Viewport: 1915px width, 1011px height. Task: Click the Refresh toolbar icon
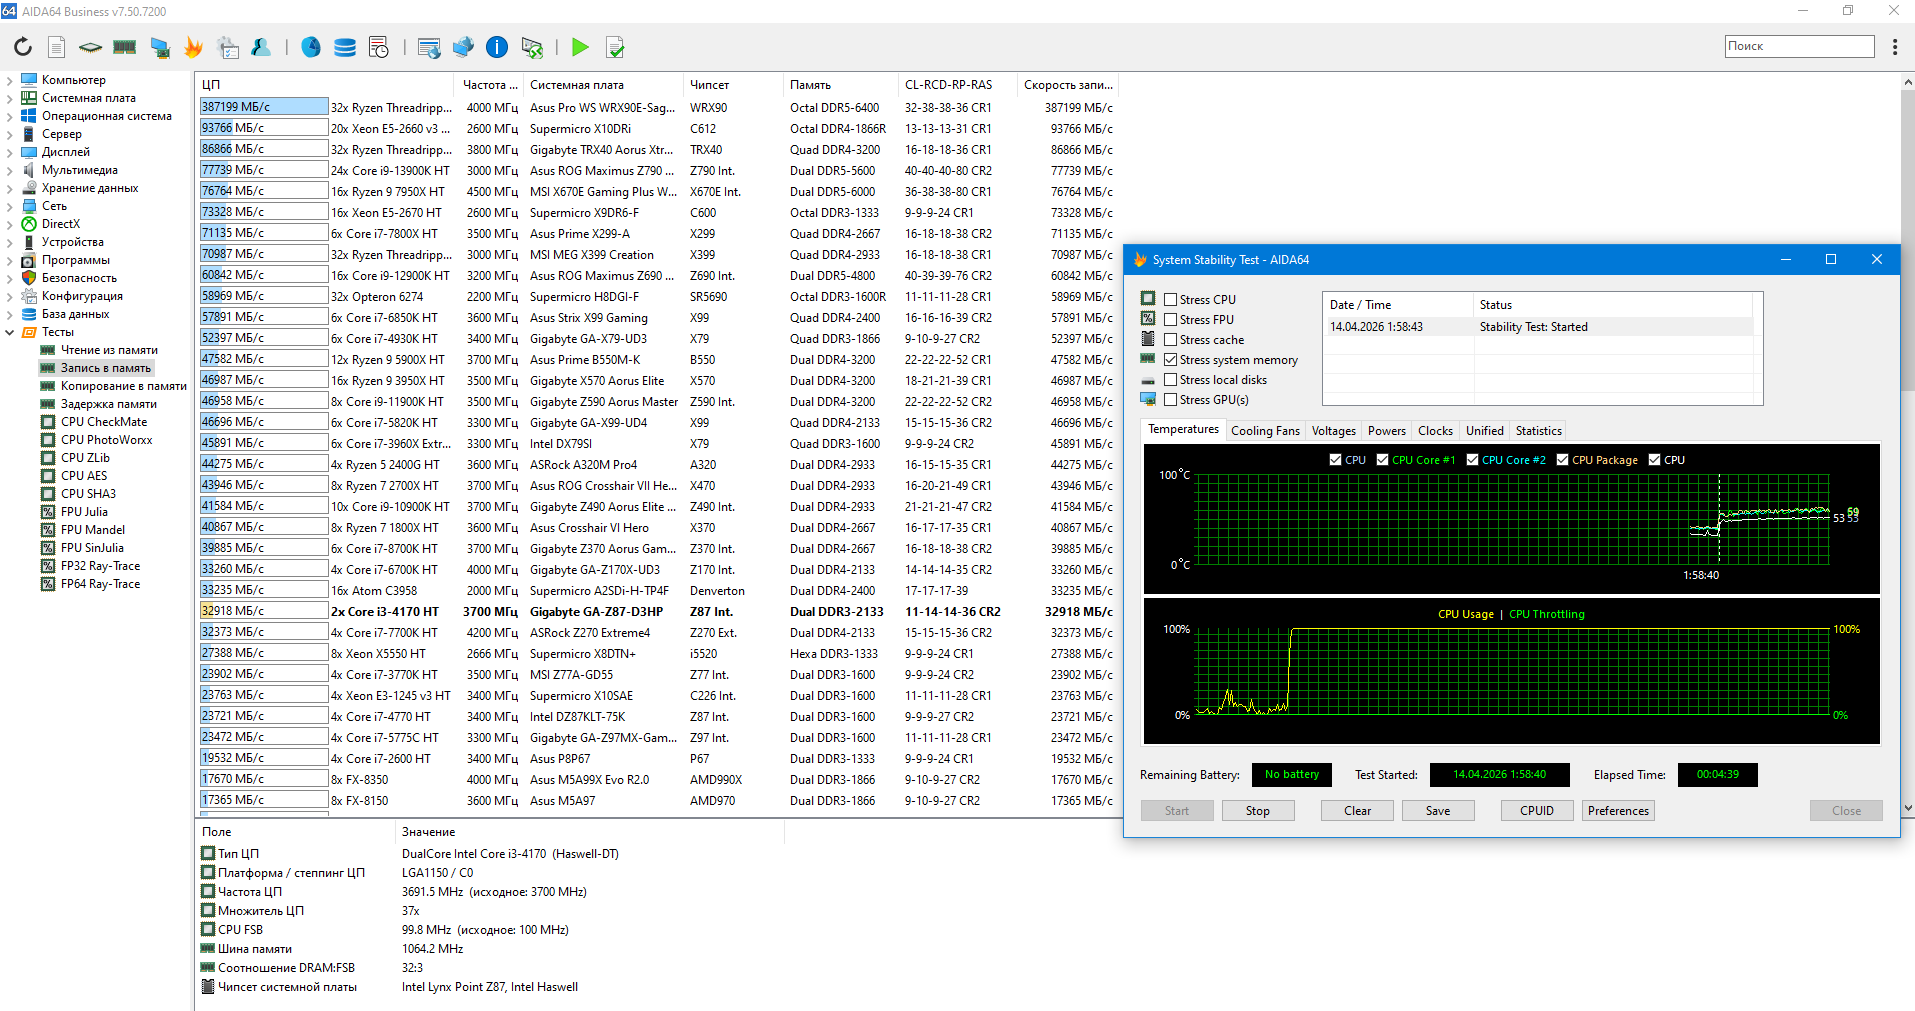(23, 47)
